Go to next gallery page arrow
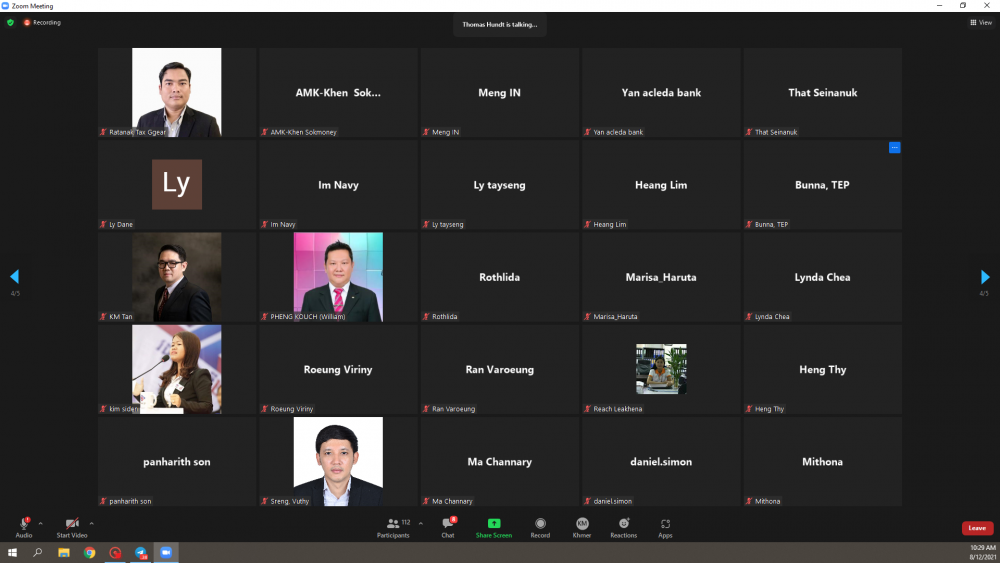The height and width of the screenshot is (563, 1000). click(x=985, y=277)
